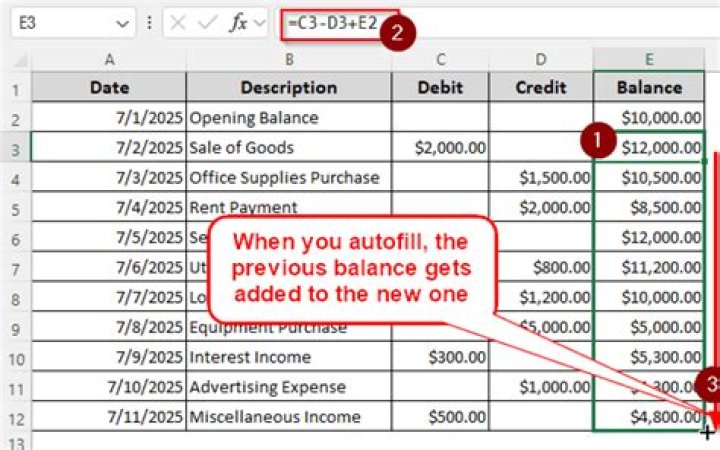Click the fill handle at bottom of E12
The image size is (720, 450).
click(x=704, y=431)
